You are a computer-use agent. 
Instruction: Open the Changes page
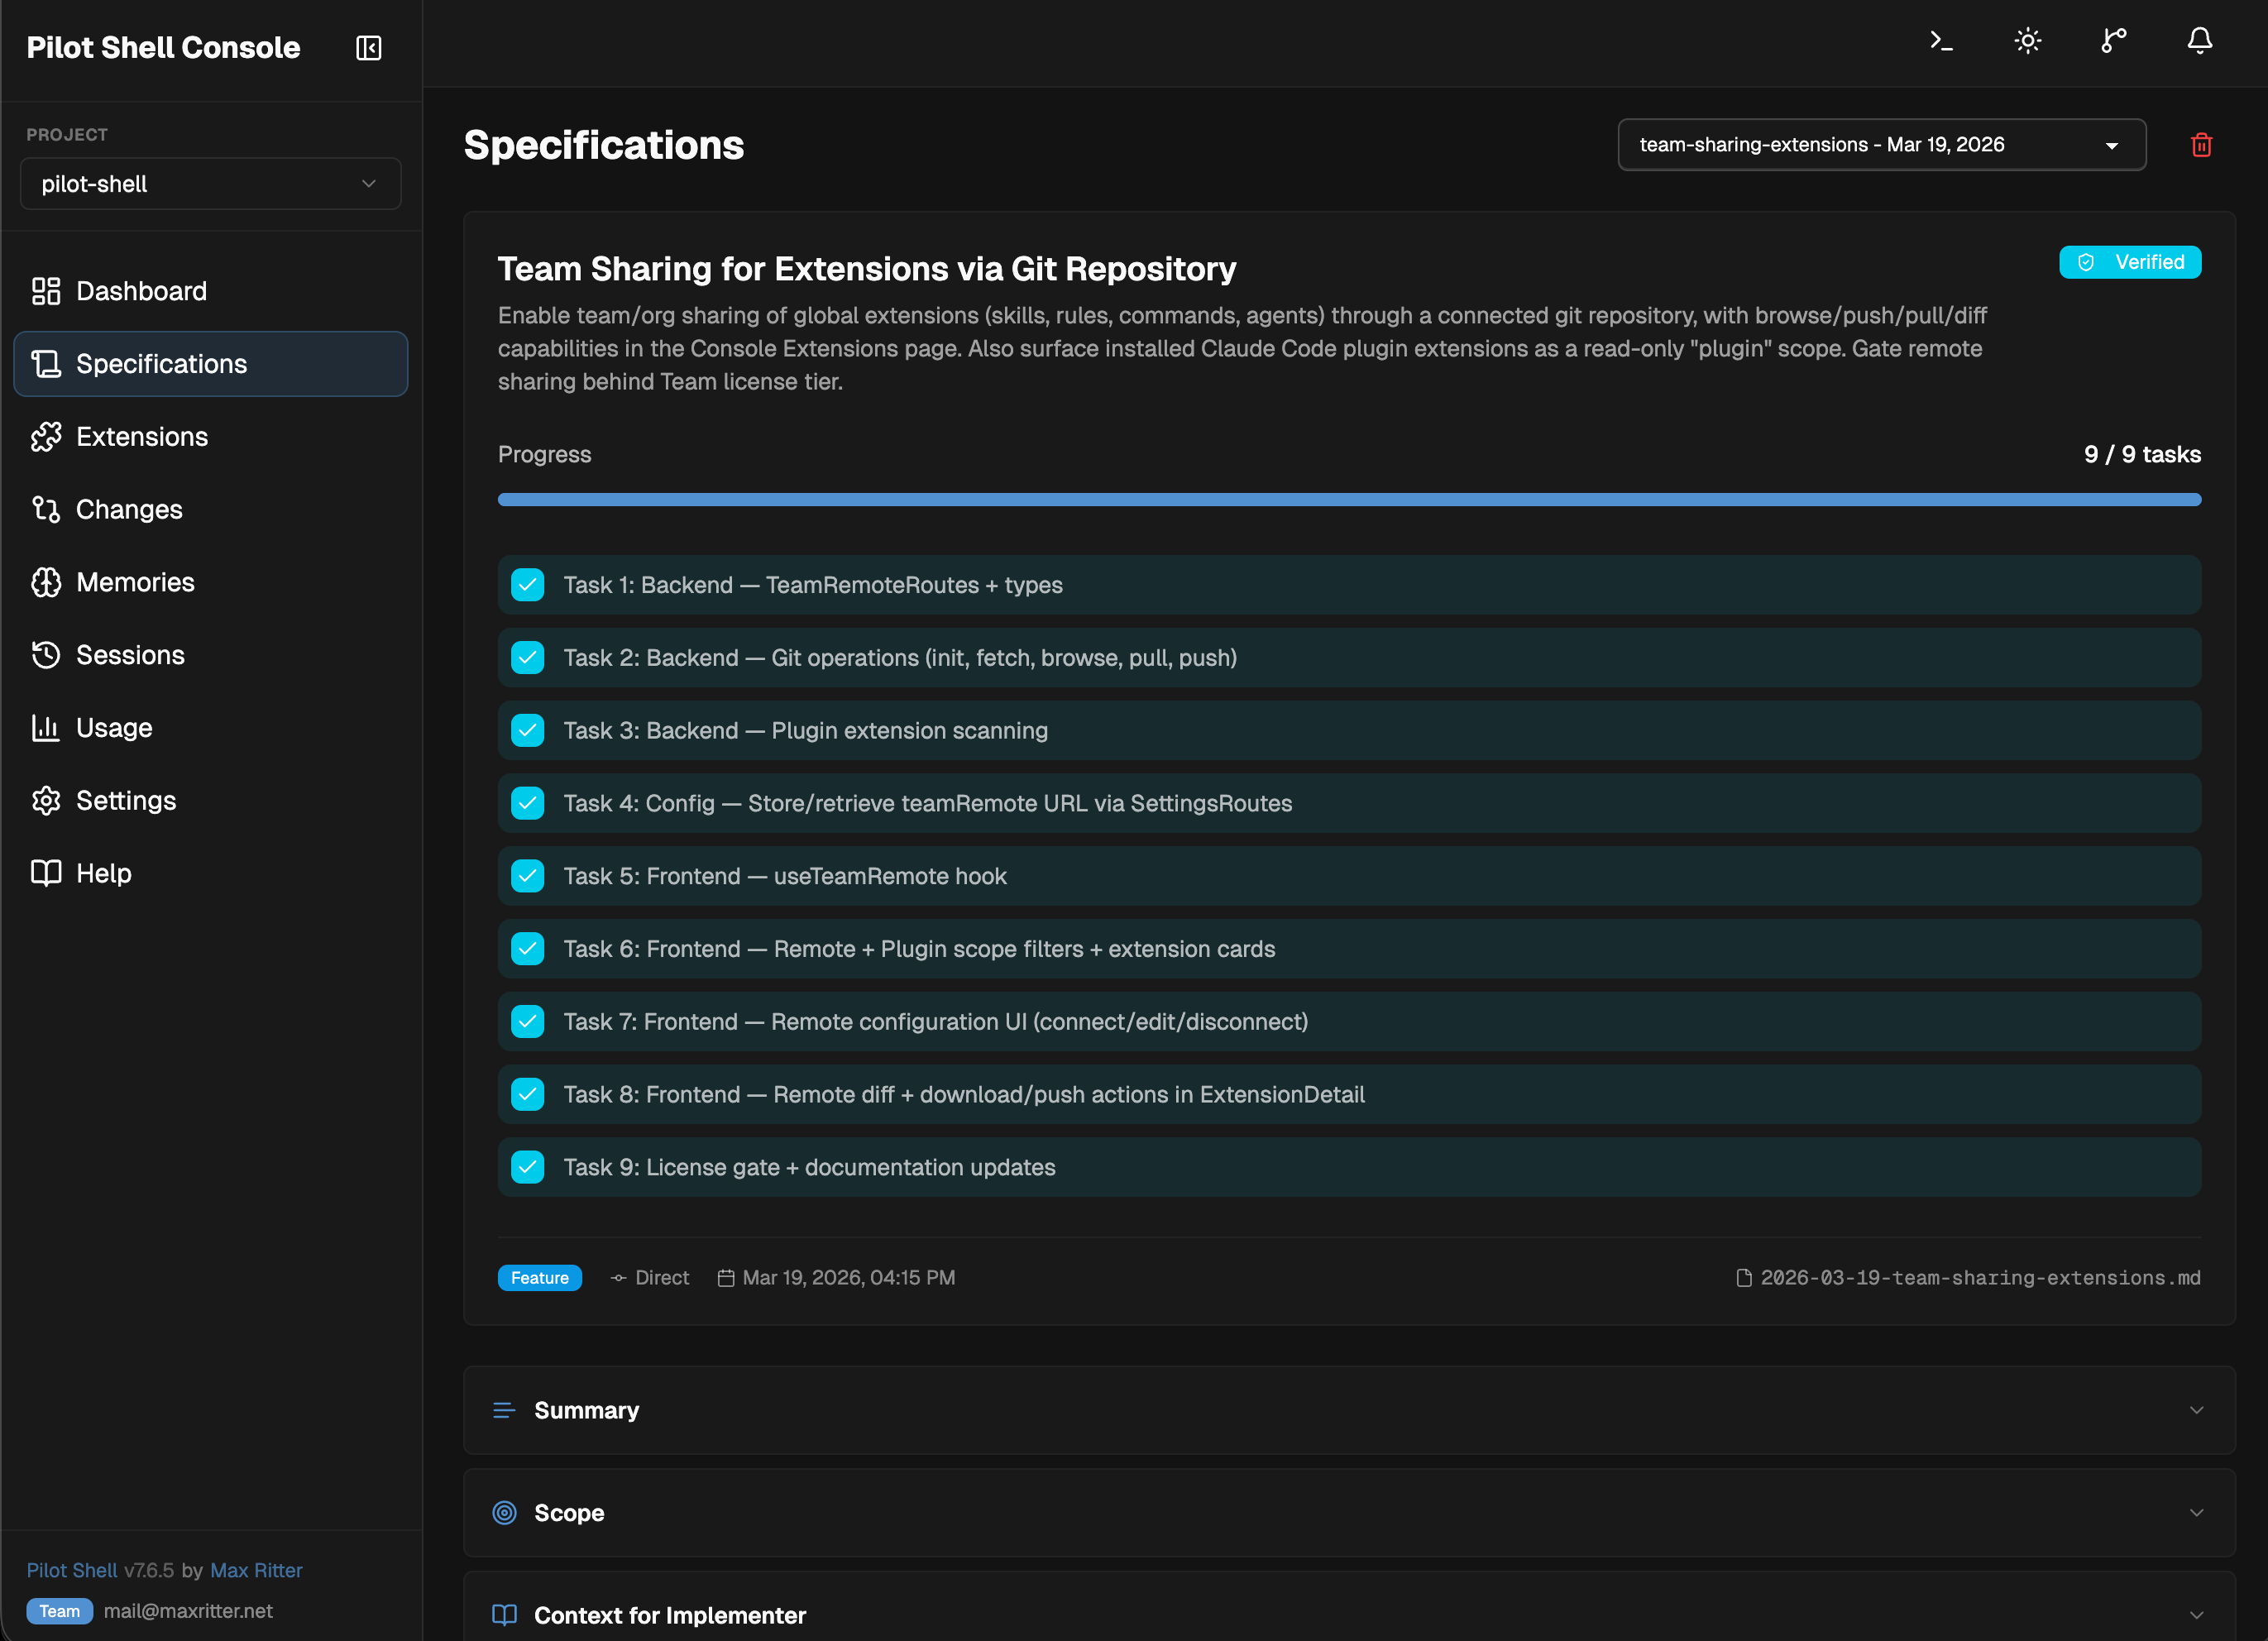(129, 510)
